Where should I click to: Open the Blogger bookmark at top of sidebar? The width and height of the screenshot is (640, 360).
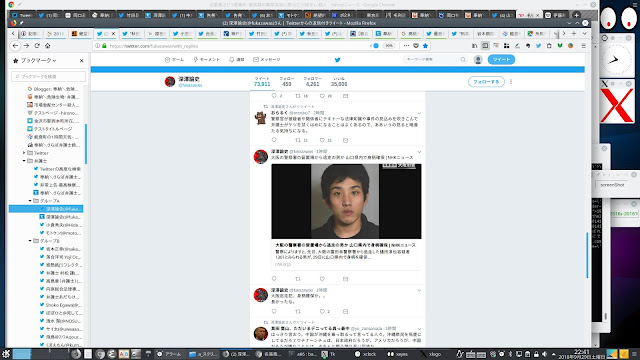tap(53, 89)
